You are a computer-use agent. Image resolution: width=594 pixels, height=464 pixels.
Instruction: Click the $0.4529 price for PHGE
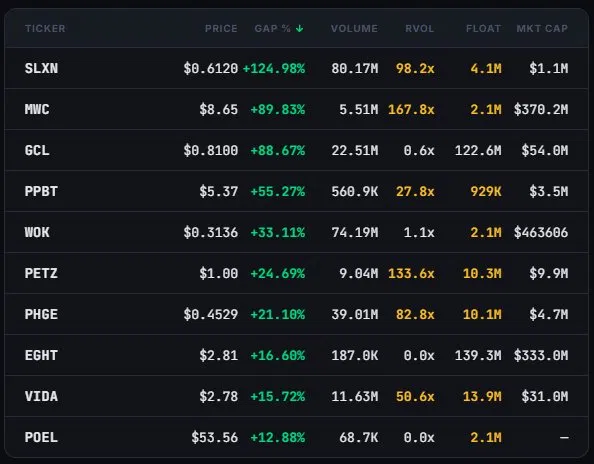(211, 314)
